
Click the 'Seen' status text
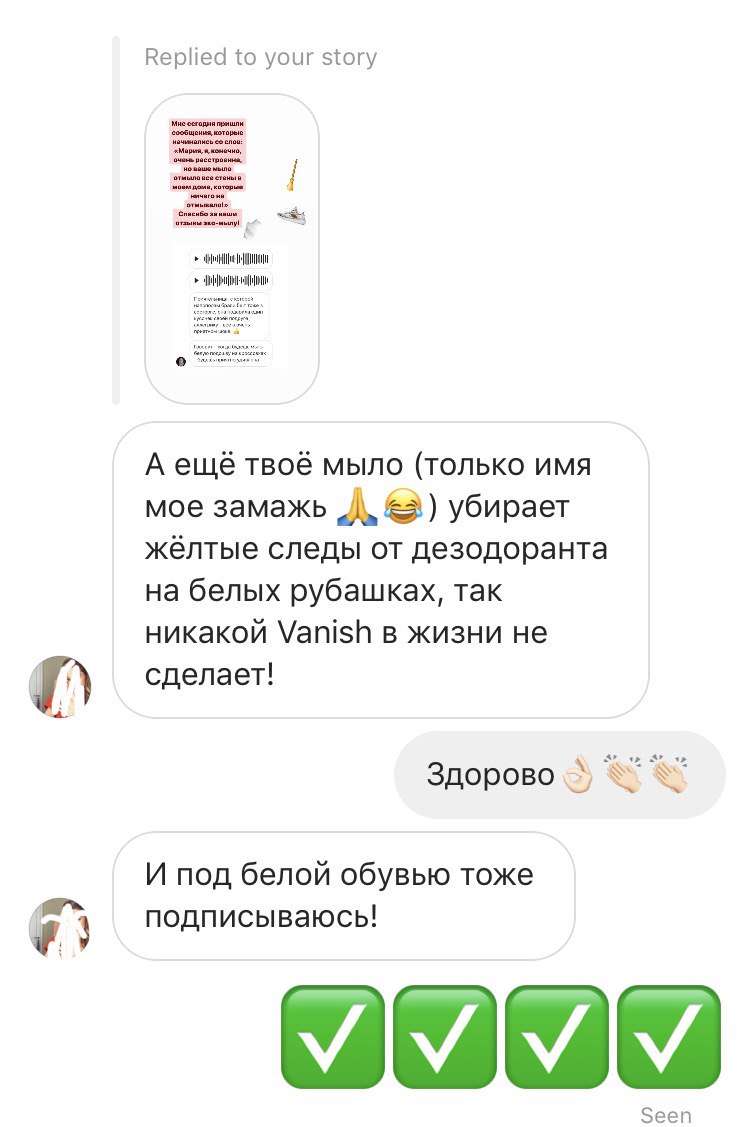(x=666, y=1115)
